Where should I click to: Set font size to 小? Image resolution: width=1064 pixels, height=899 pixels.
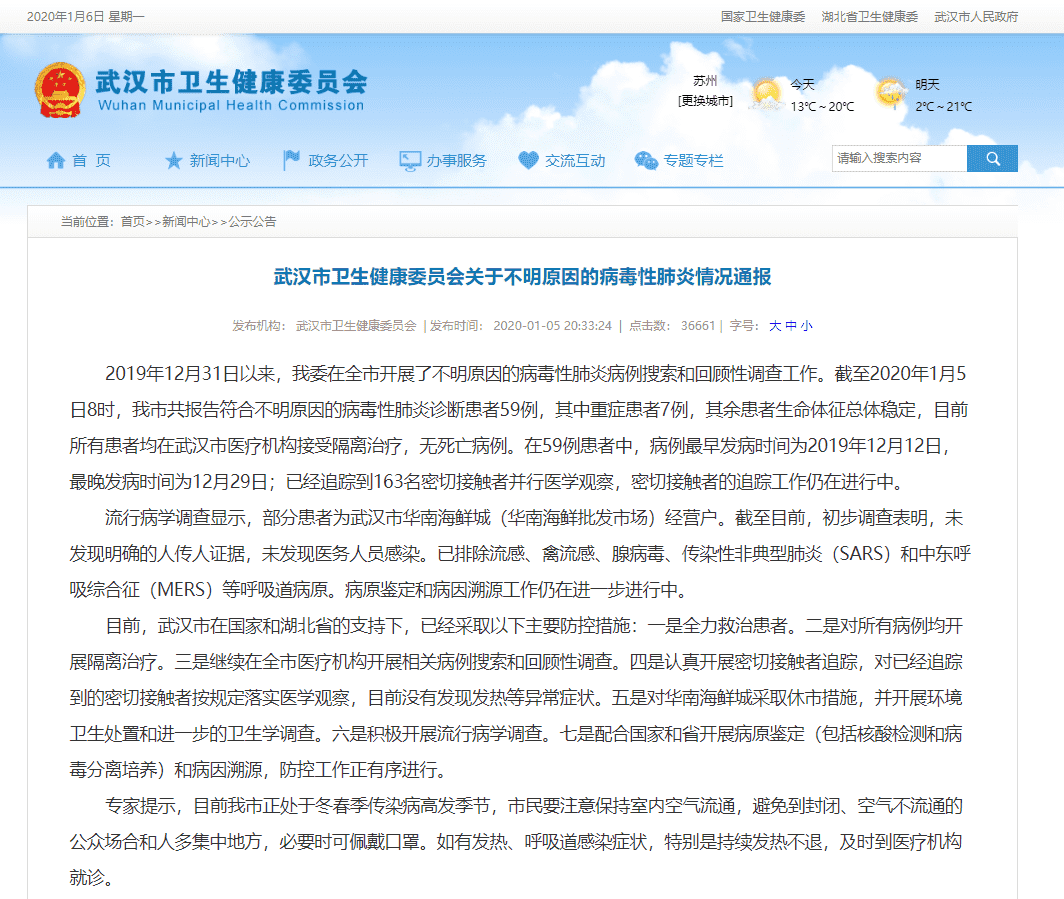[x=806, y=326]
